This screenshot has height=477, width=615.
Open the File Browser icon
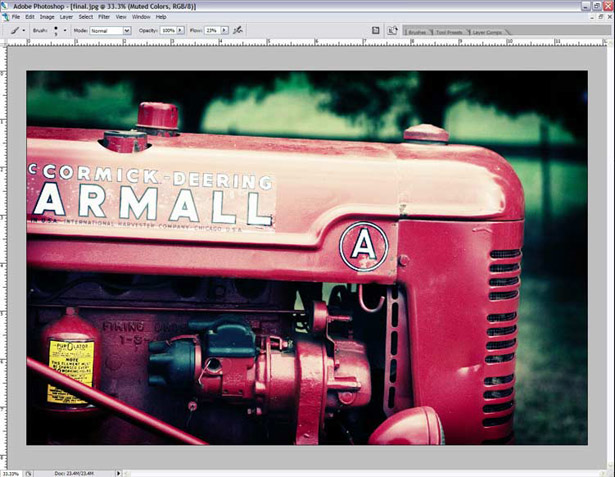[x=392, y=30]
